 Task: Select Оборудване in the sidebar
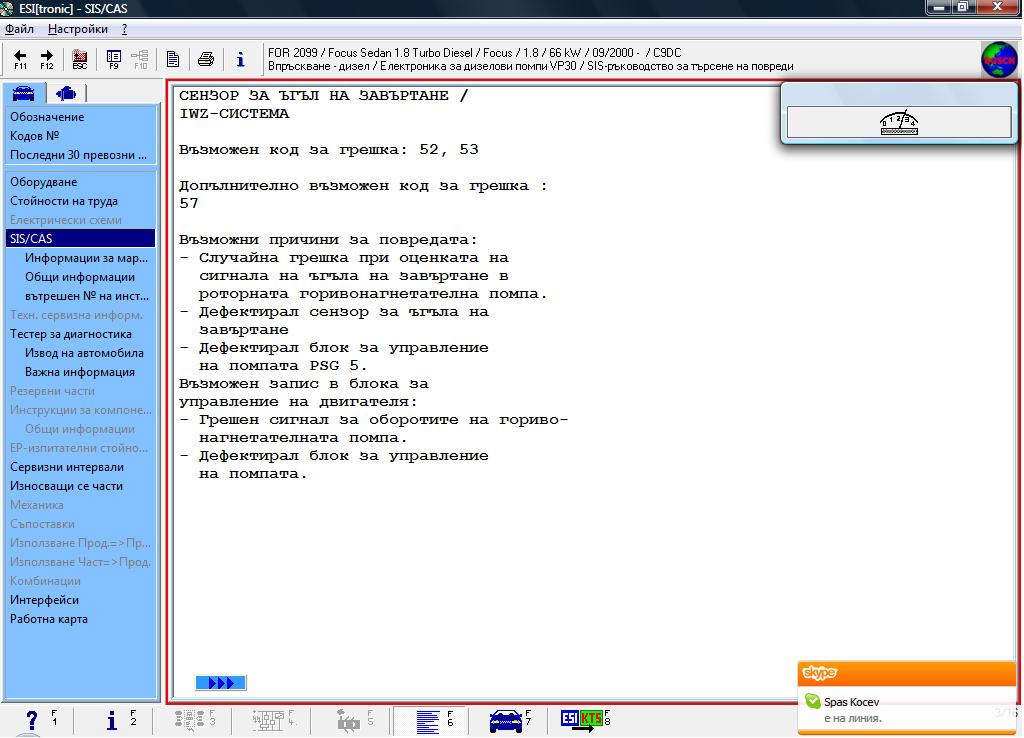point(43,182)
